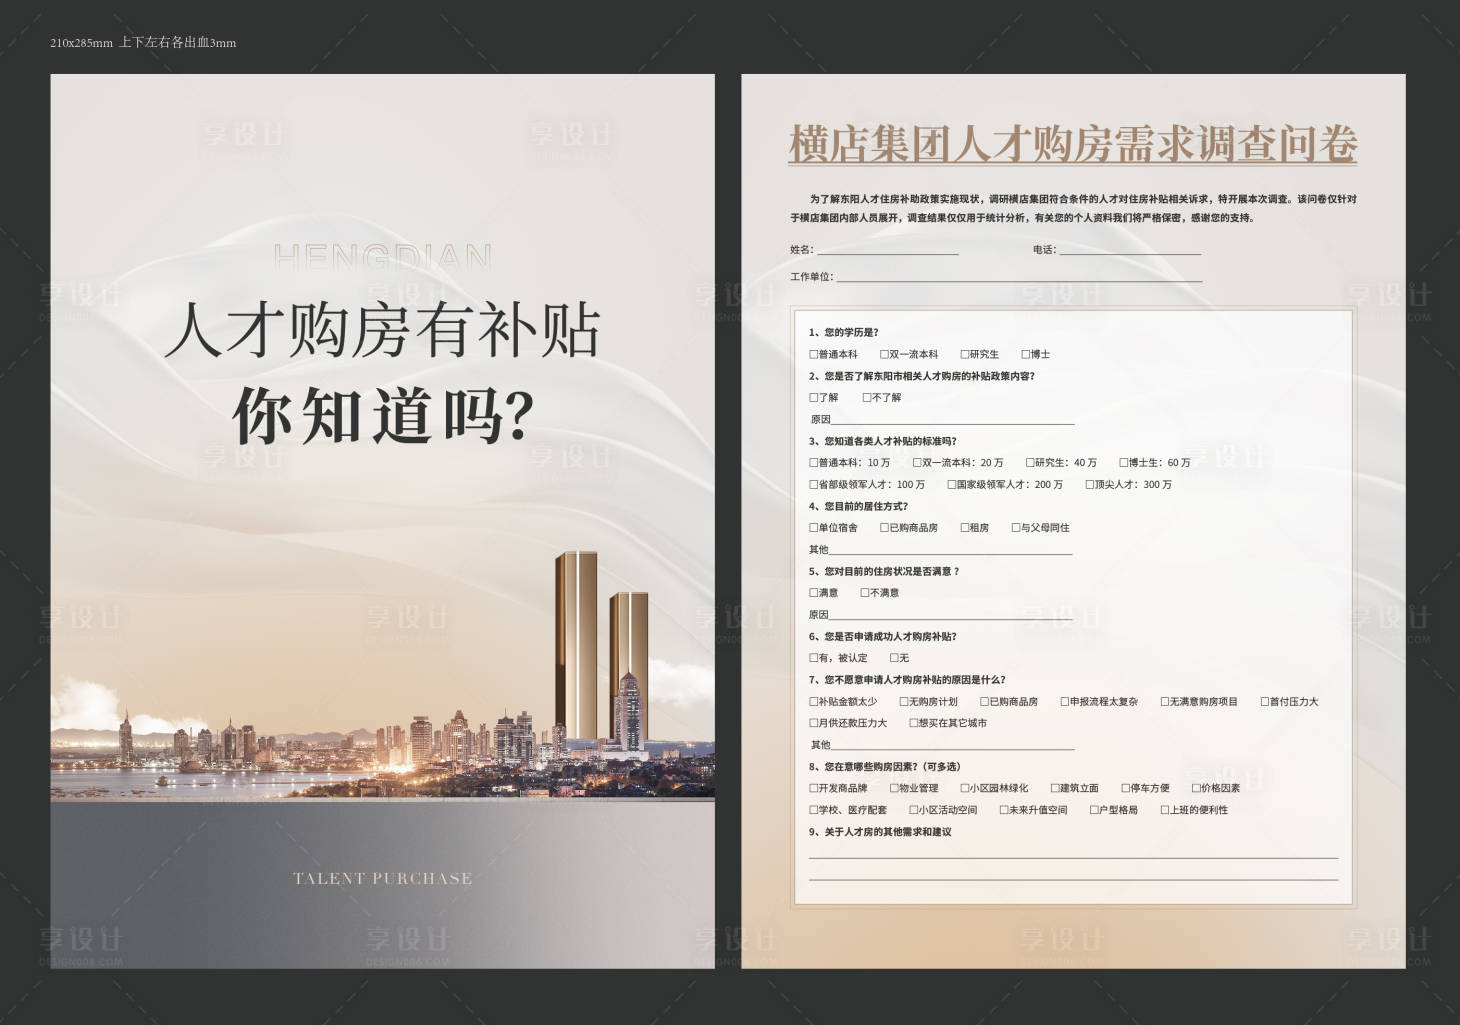Tick 普通本科：10万 checkbox
1460x1025 pixels.
coord(814,462)
